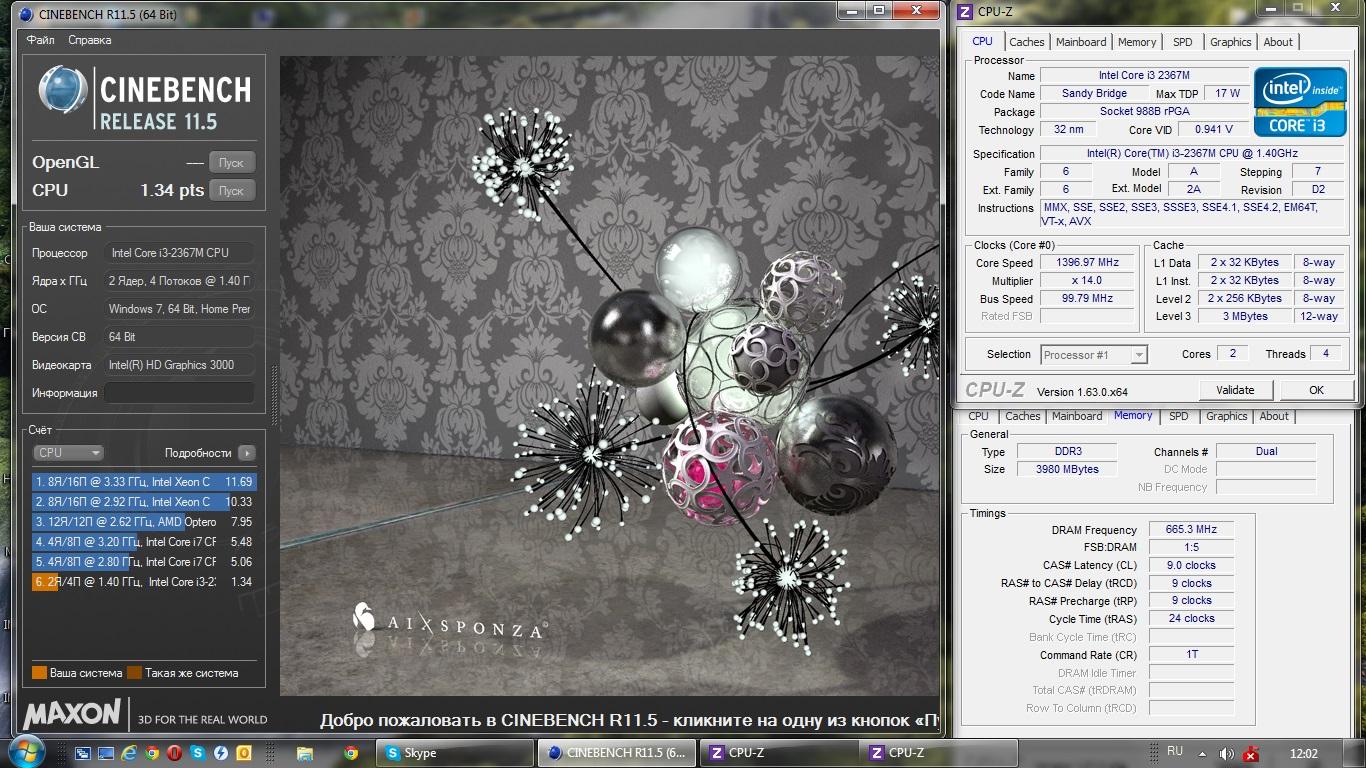Switch to Memory tab in top CPU-Z

coord(1137,42)
